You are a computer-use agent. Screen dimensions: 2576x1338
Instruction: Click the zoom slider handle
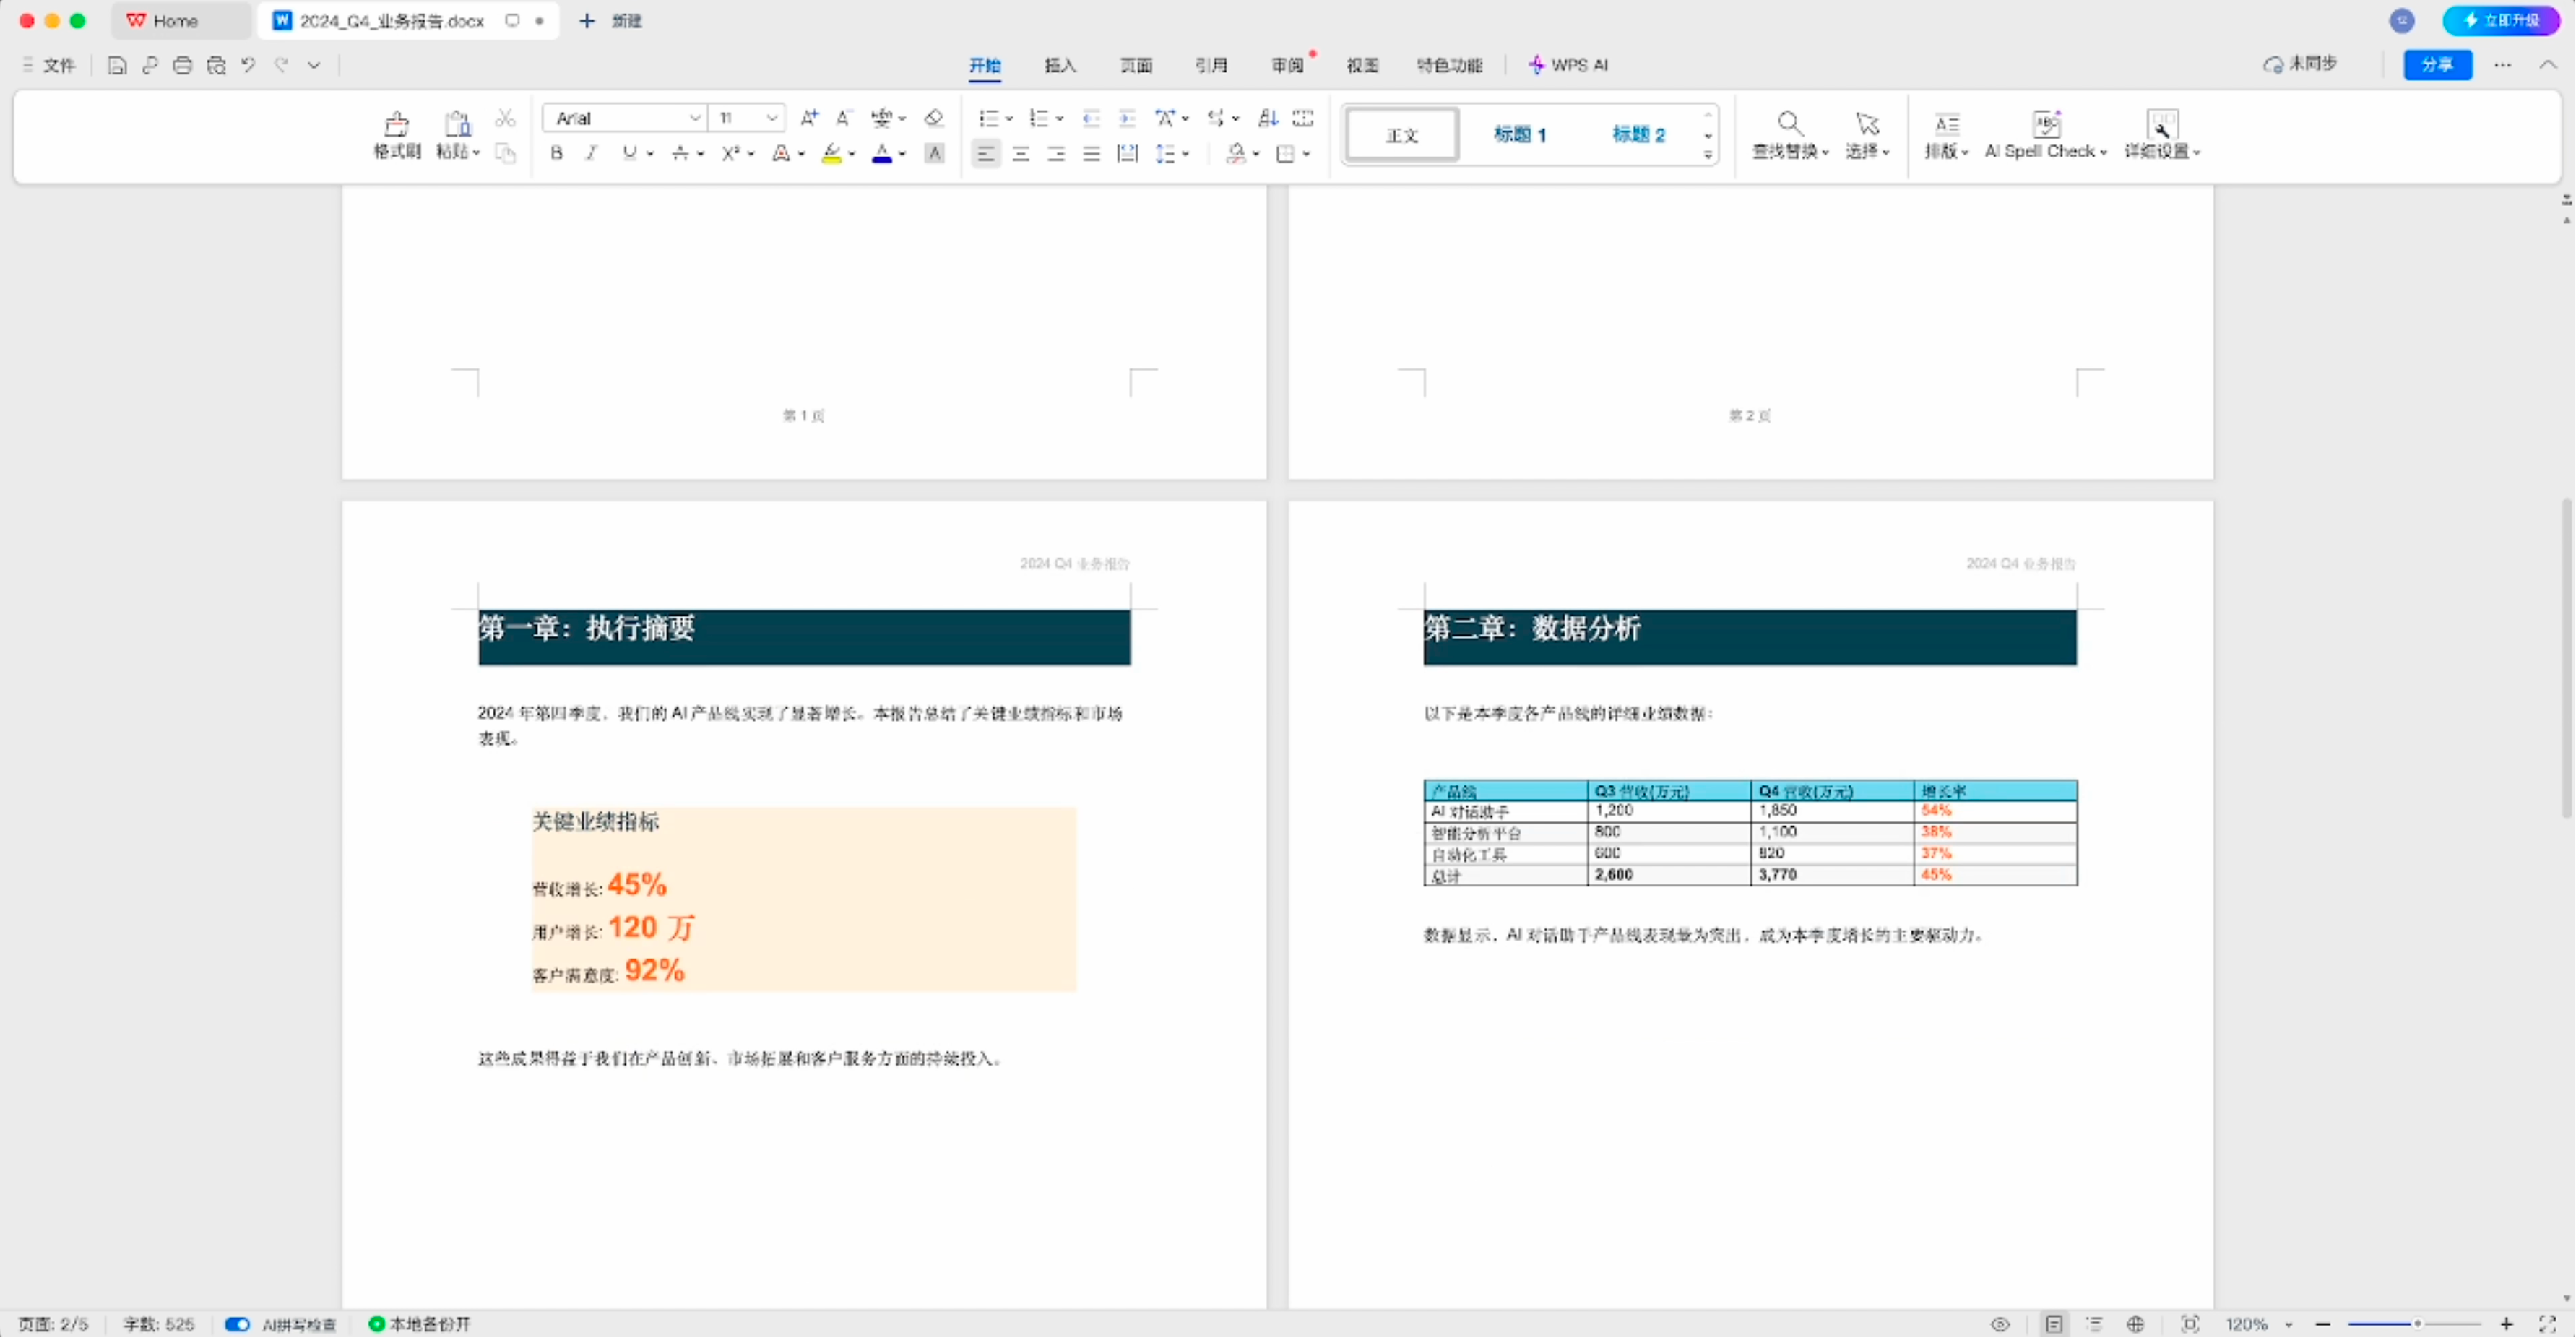click(2418, 1324)
